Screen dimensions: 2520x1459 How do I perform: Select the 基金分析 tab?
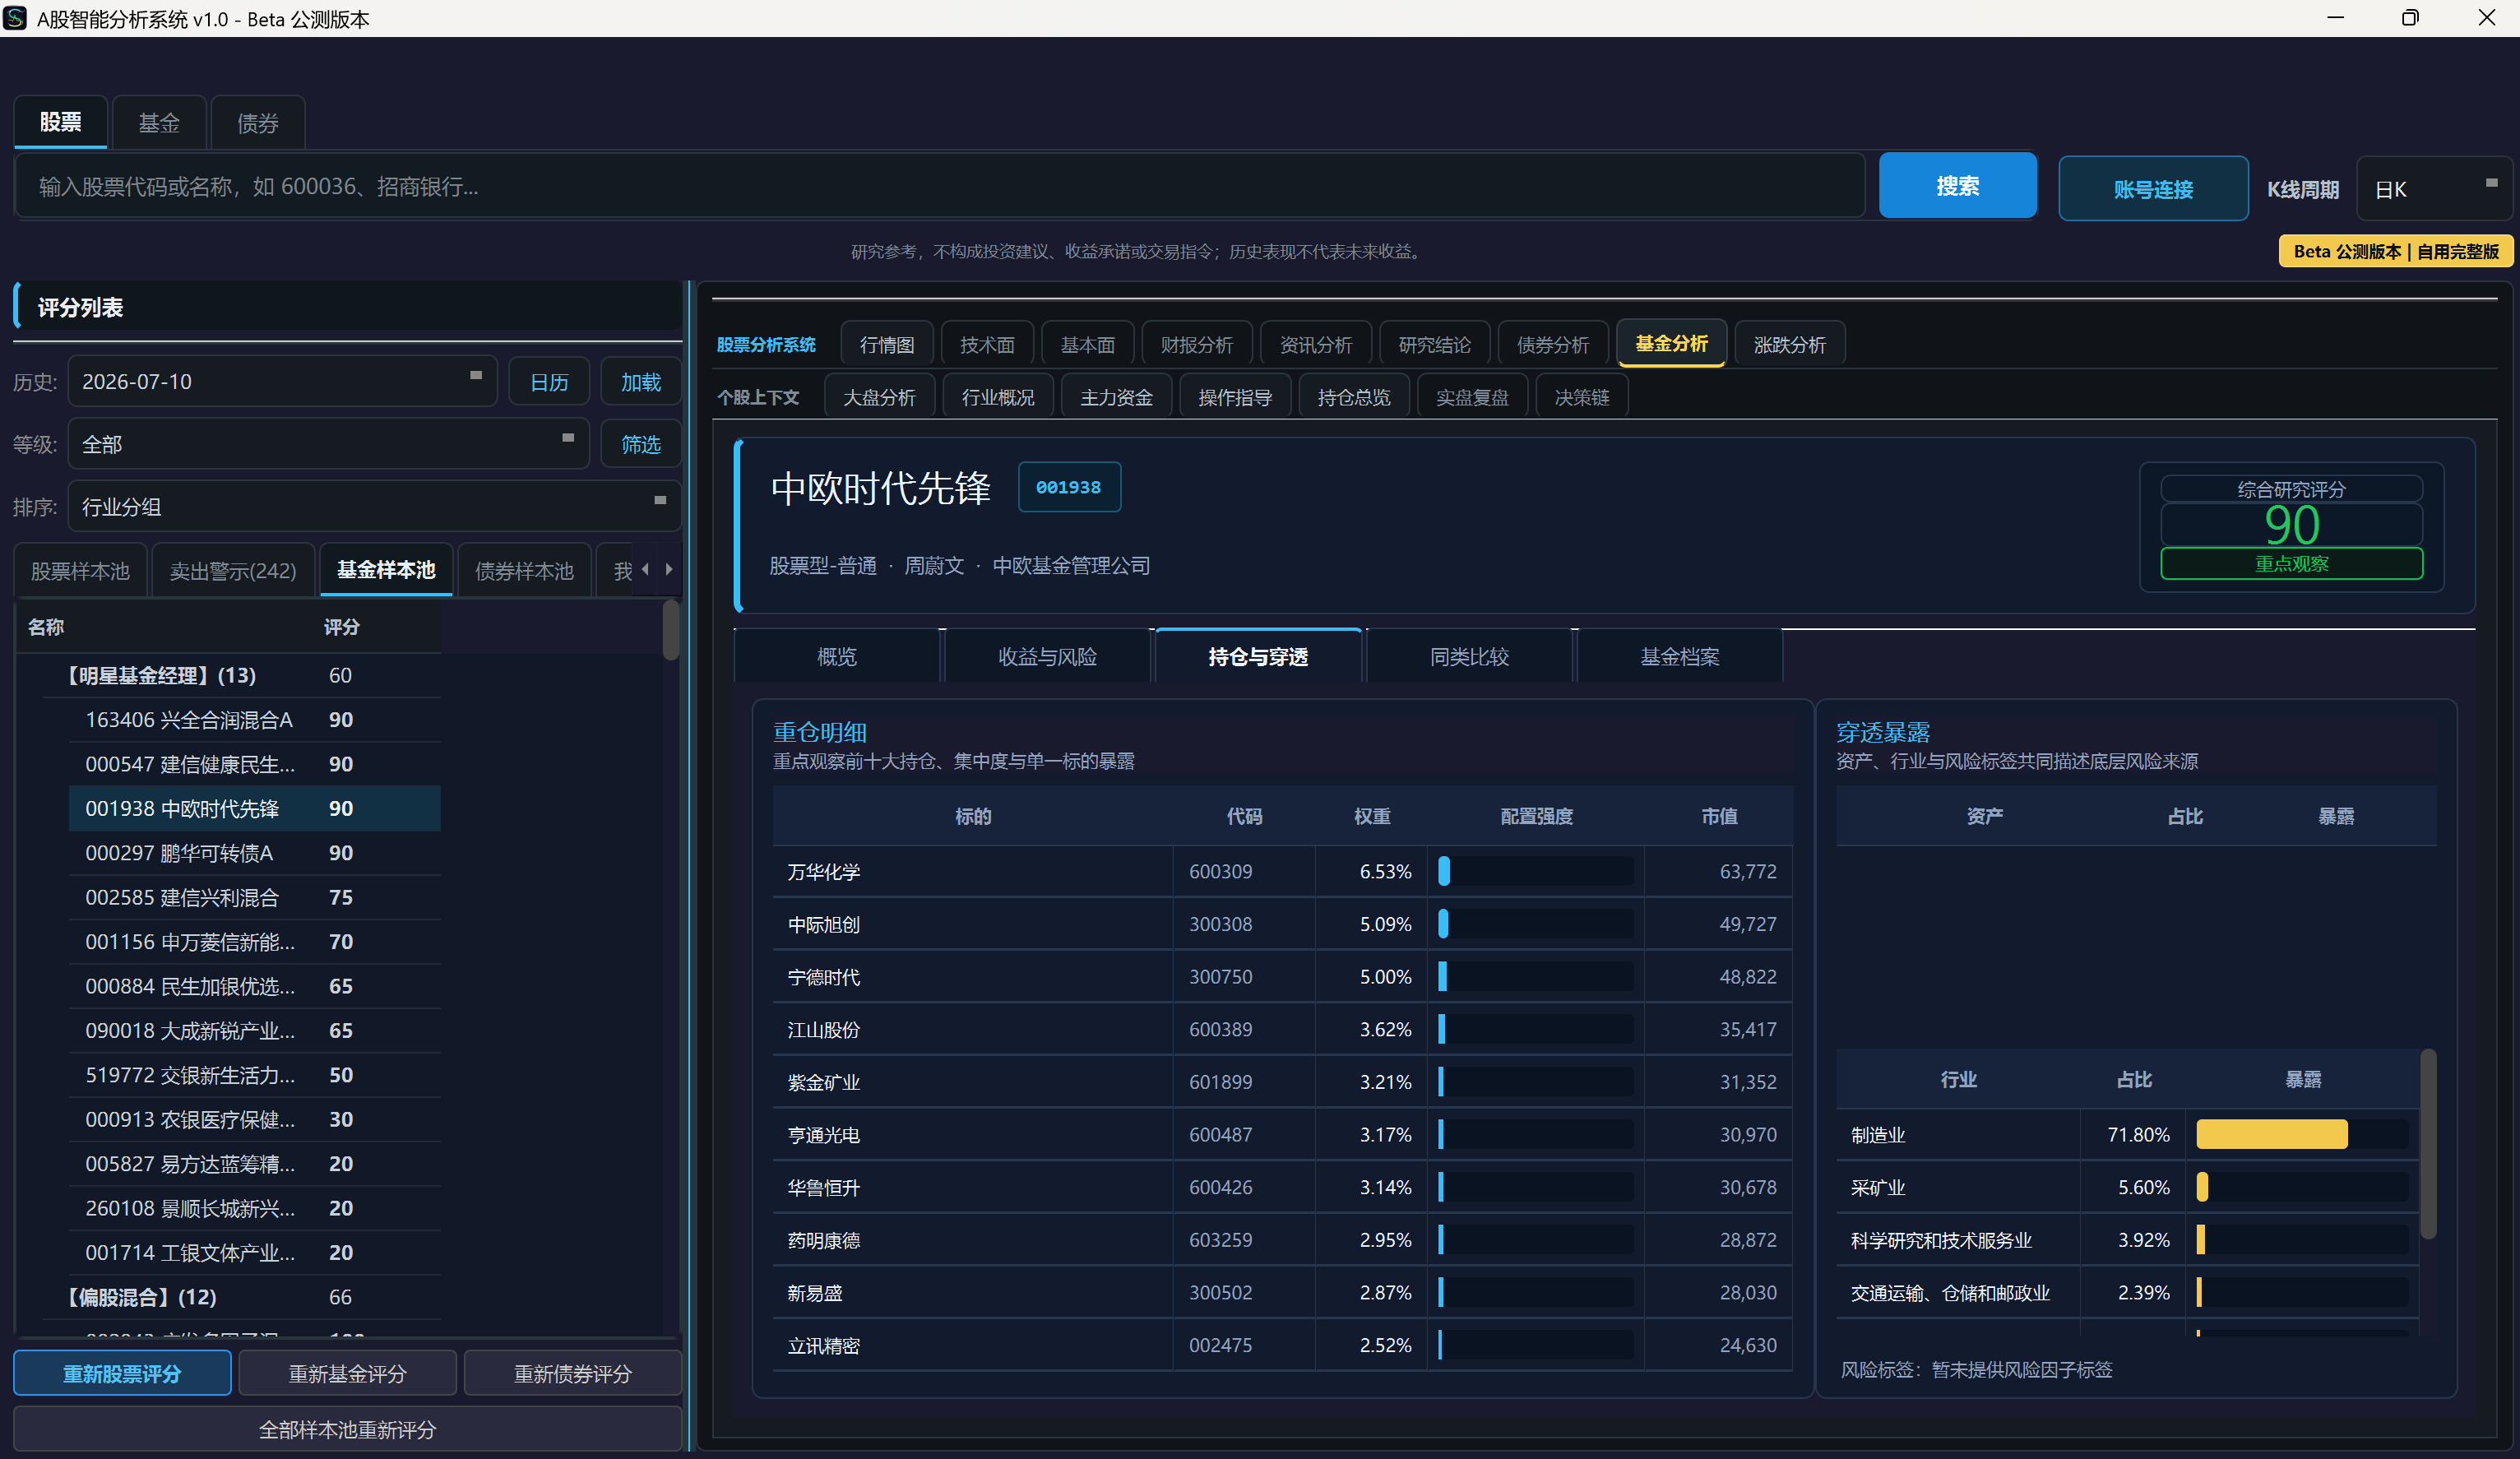click(1672, 344)
